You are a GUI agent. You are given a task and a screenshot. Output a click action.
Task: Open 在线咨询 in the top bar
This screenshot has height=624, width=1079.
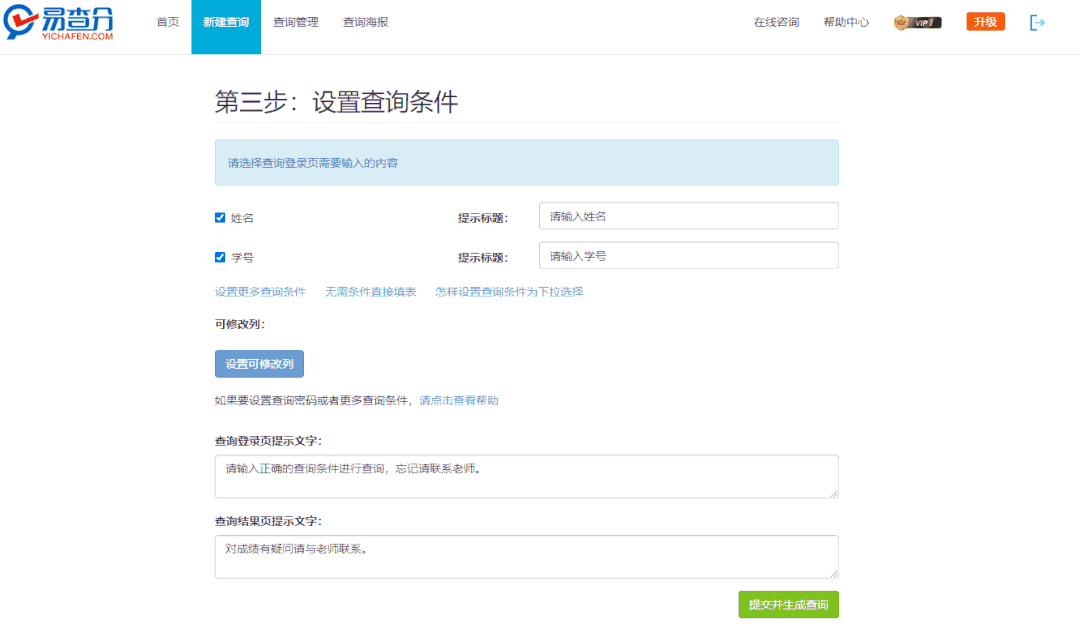point(776,22)
